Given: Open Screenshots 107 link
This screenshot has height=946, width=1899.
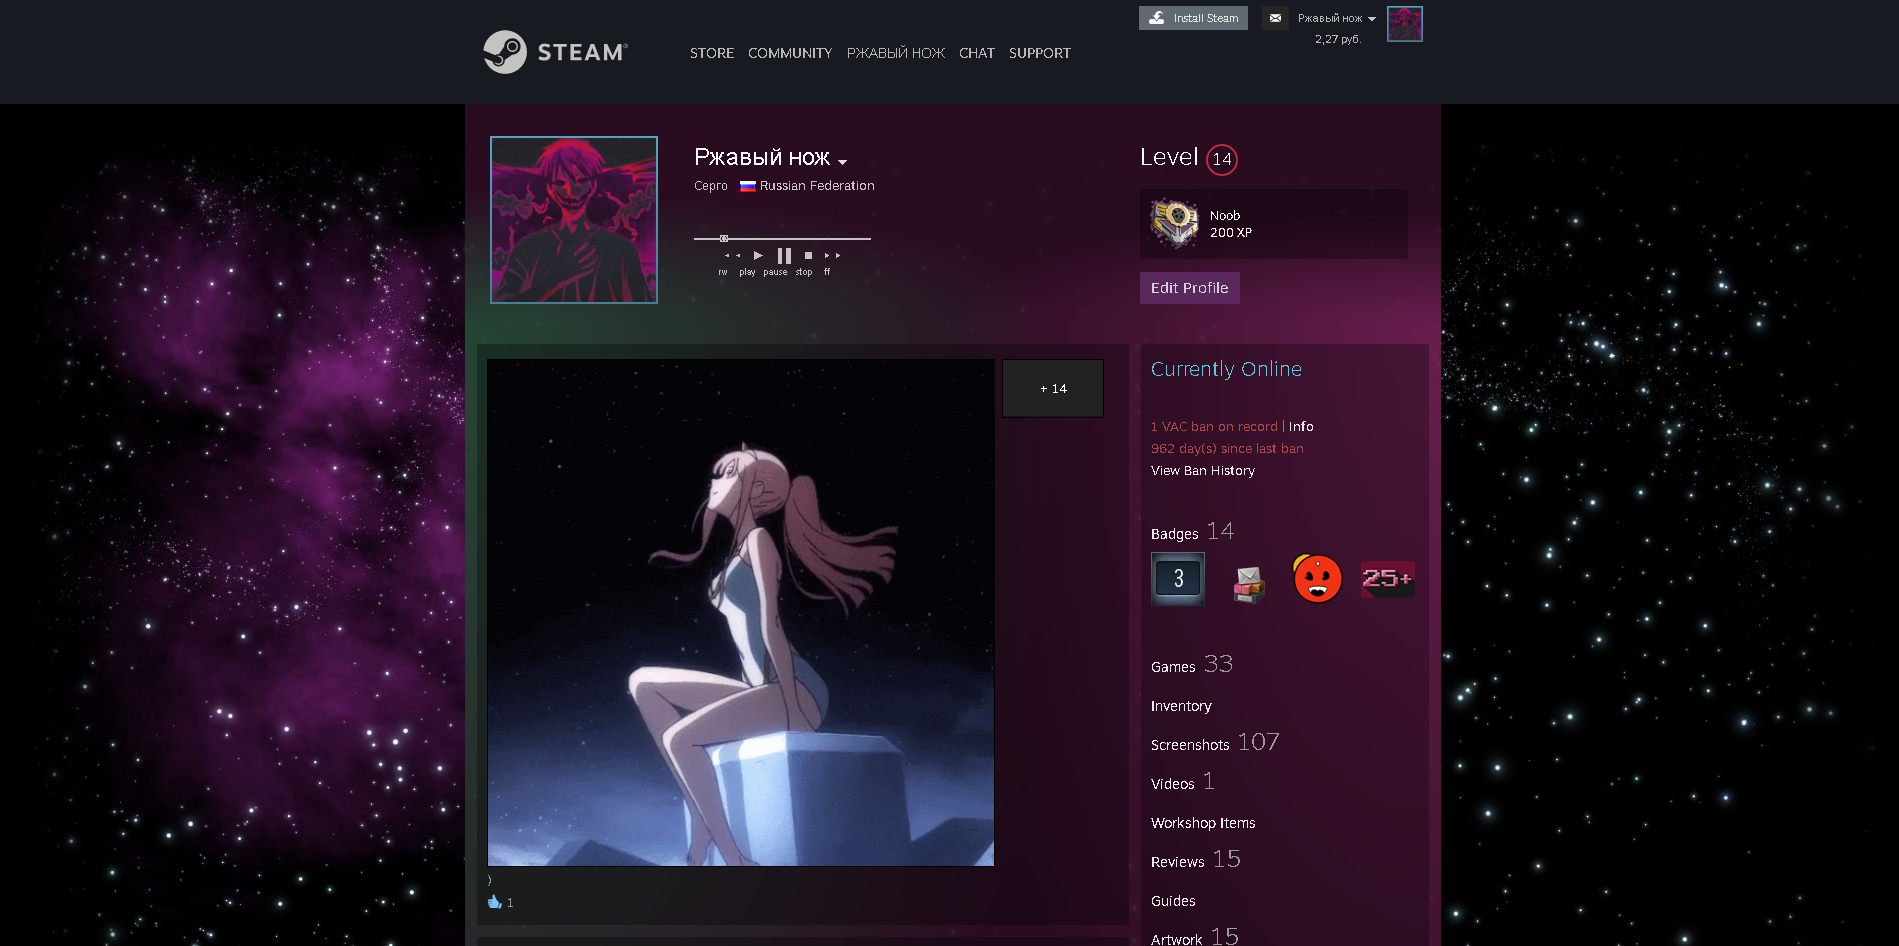Looking at the screenshot, I should coord(1215,743).
